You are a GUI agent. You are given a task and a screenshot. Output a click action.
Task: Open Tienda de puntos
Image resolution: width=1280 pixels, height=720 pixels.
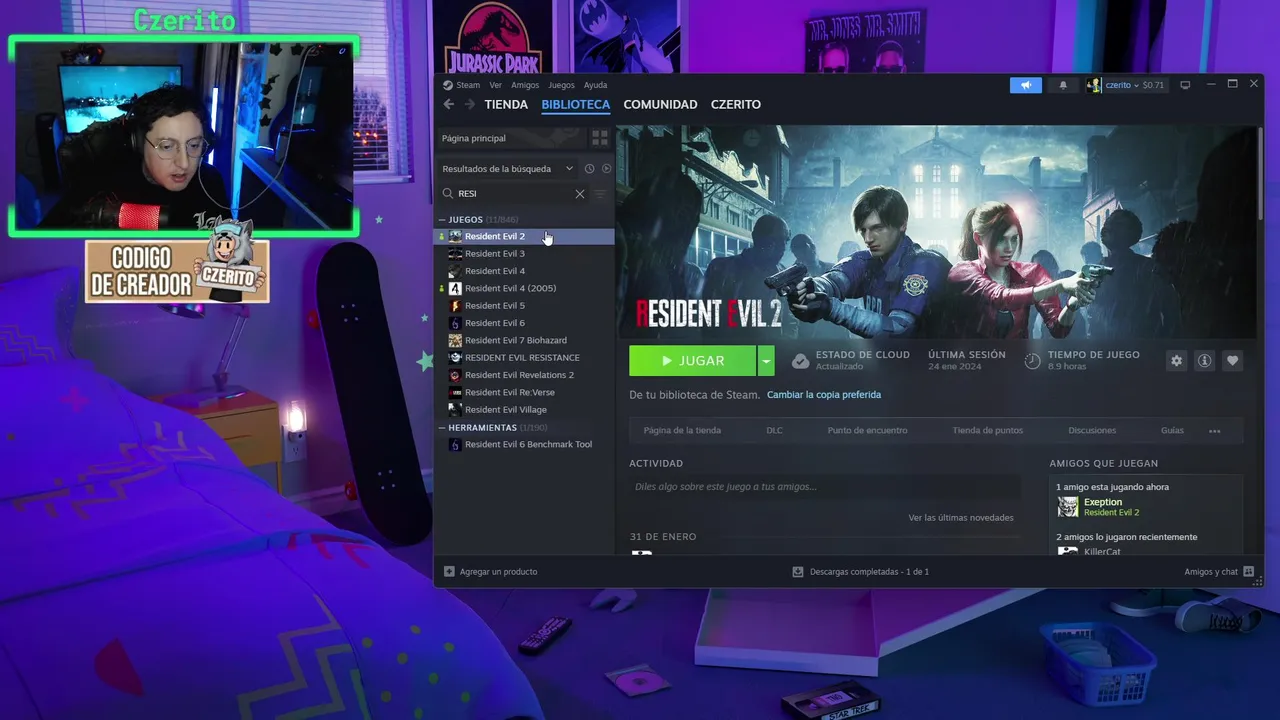pyautogui.click(x=987, y=431)
